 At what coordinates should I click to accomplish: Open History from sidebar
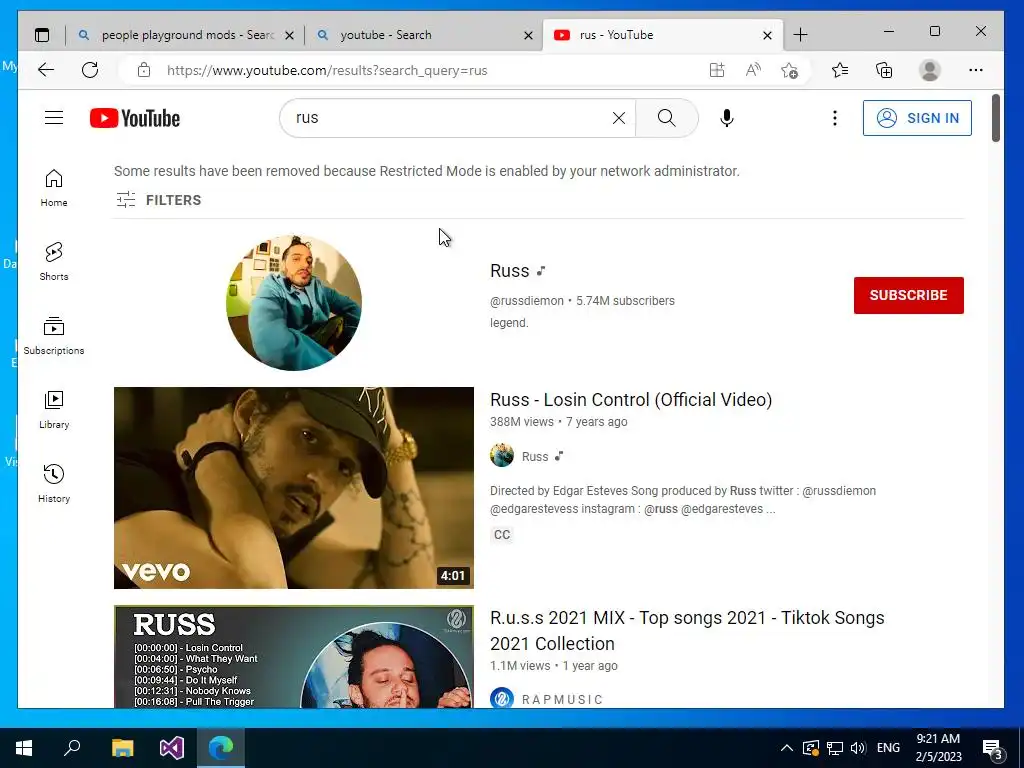click(54, 483)
